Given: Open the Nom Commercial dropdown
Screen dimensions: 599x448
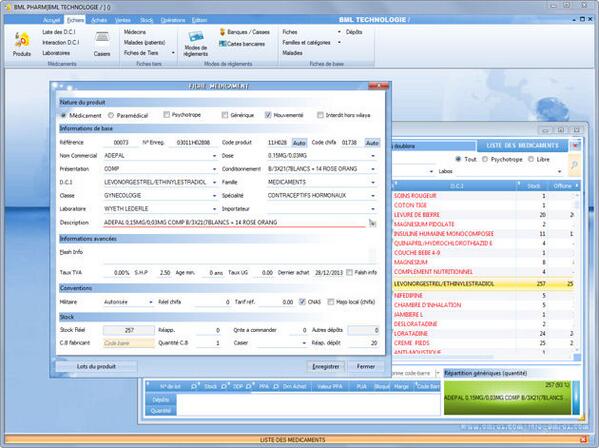Looking at the screenshot, I should point(214,156).
